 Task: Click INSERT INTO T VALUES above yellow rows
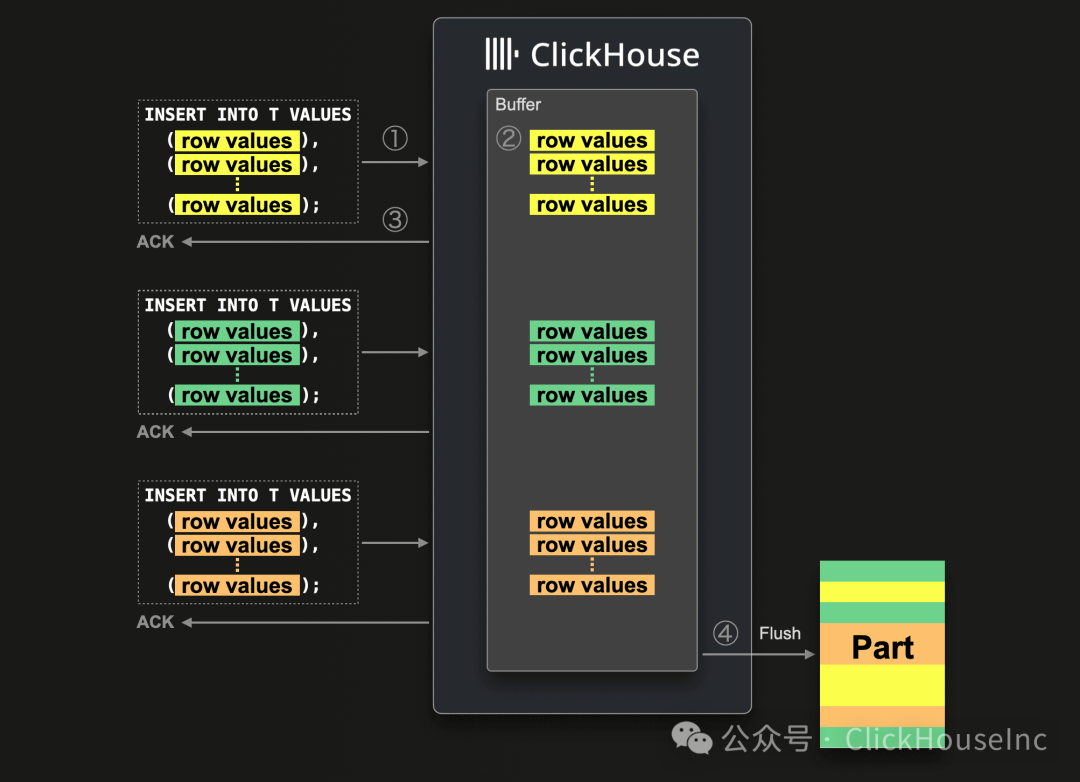[x=248, y=114]
